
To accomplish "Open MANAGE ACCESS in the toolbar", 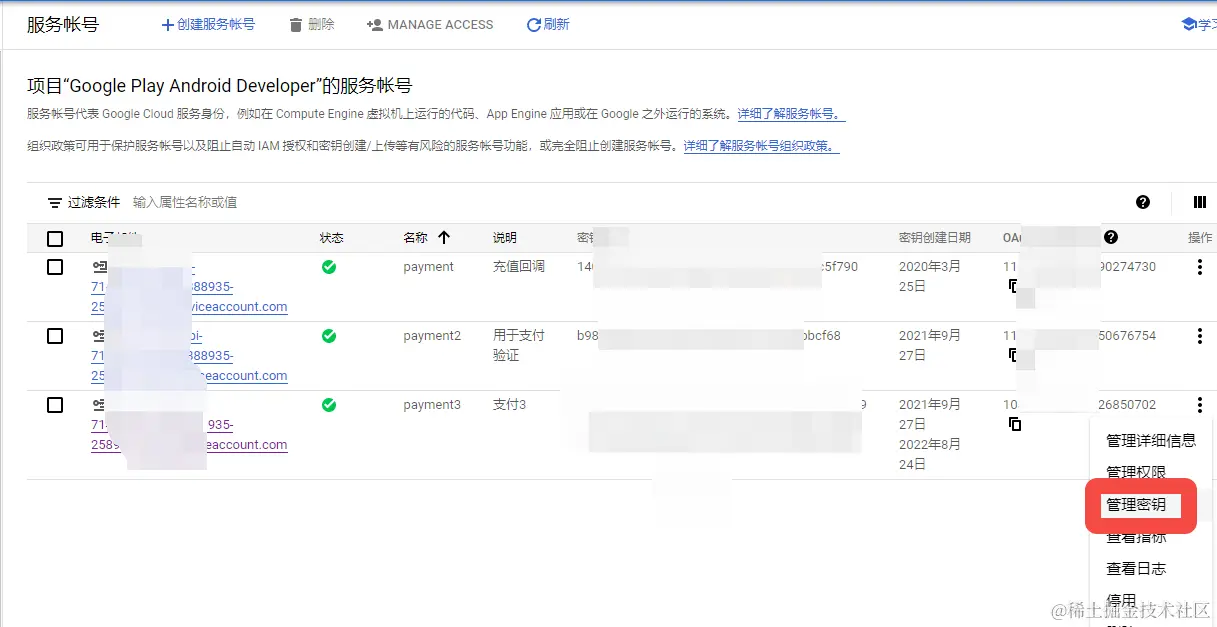I will [x=430, y=24].
